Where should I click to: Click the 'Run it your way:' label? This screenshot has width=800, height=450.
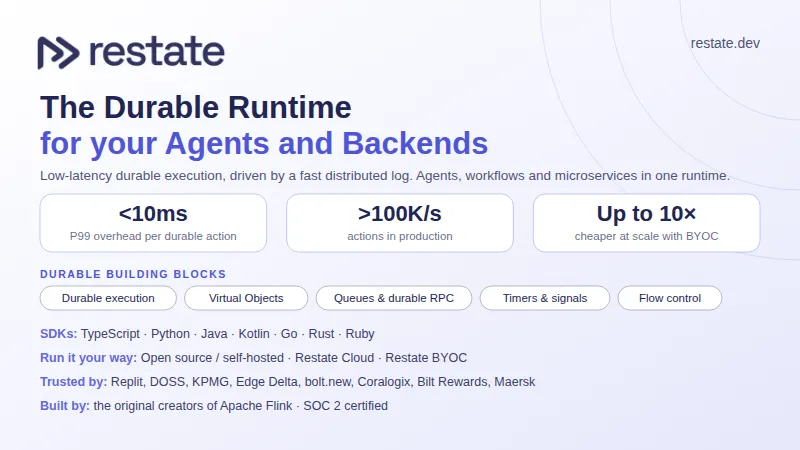(88, 358)
